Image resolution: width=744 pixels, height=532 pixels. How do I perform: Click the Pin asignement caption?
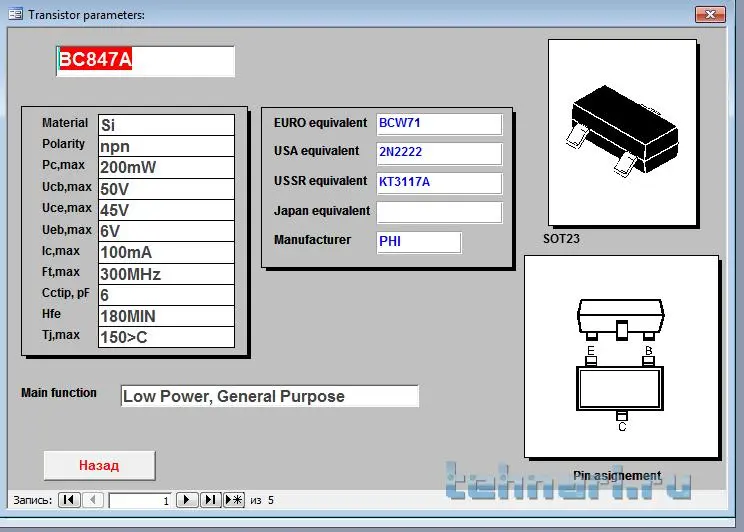617,475
